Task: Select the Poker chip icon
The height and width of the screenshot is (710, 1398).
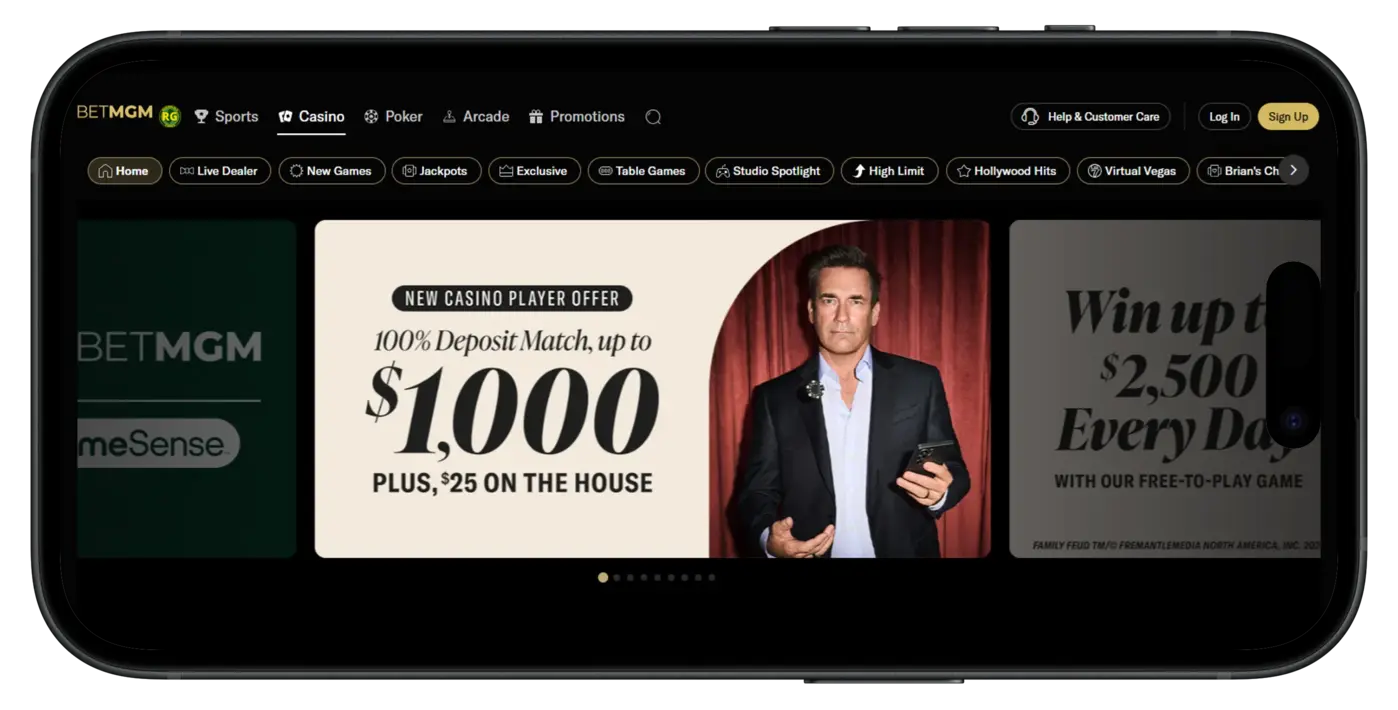Action: [369, 116]
